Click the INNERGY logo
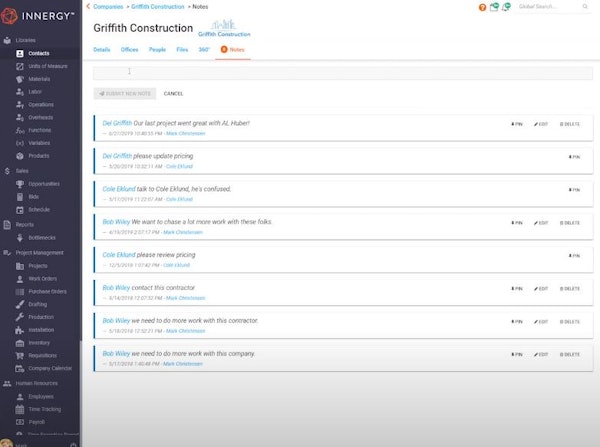The width and height of the screenshot is (600, 447). [x=37, y=16]
